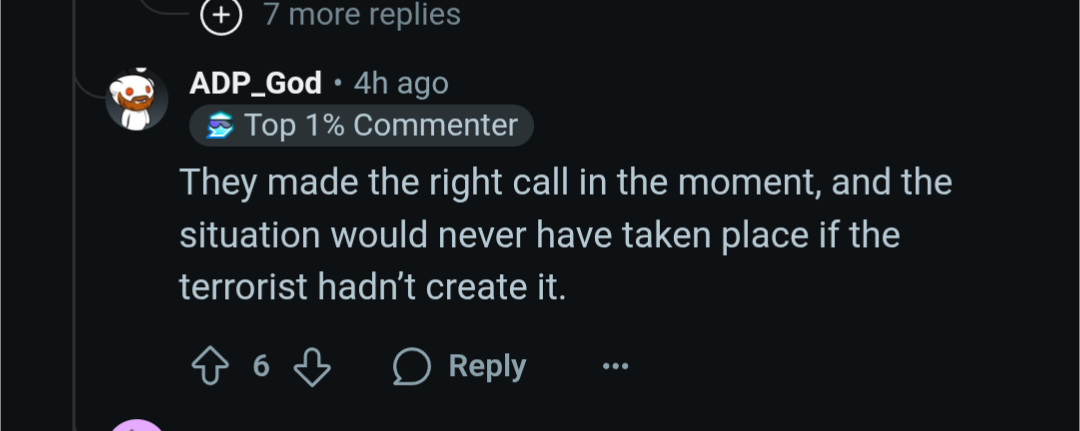Click the "4h ago" comment timestamp
Screen dimensions: 1080x431
pyautogui.click(x=400, y=84)
